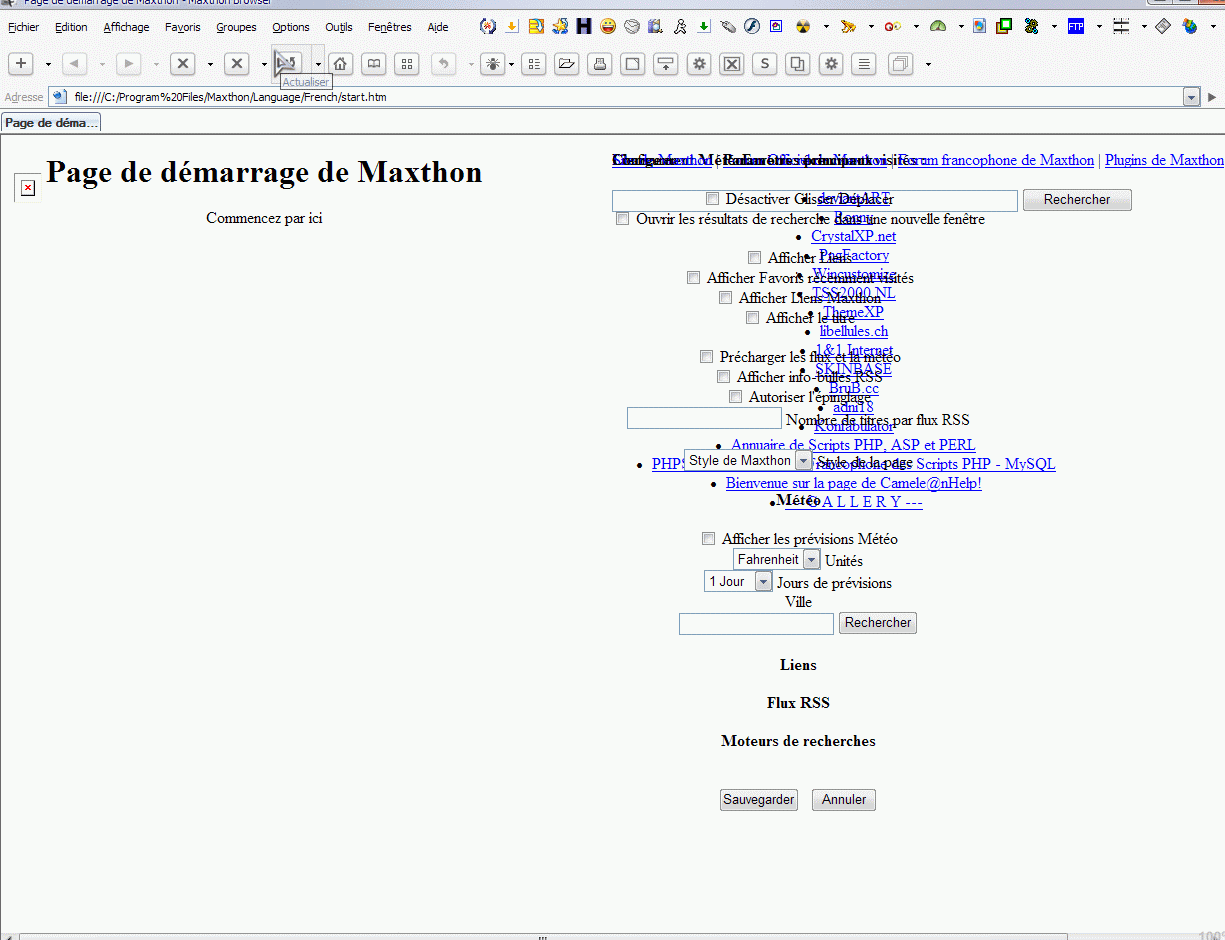The height and width of the screenshot is (940, 1225).
Task: Open dropdown arrow beside new tab button
Action: coord(47,64)
